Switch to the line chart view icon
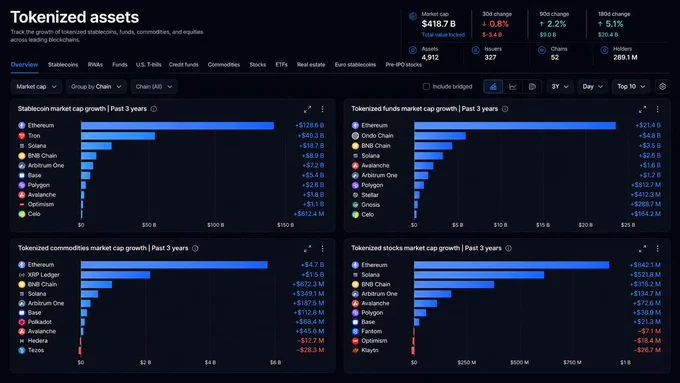The width and height of the screenshot is (680, 383). click(x=513, y=87)
